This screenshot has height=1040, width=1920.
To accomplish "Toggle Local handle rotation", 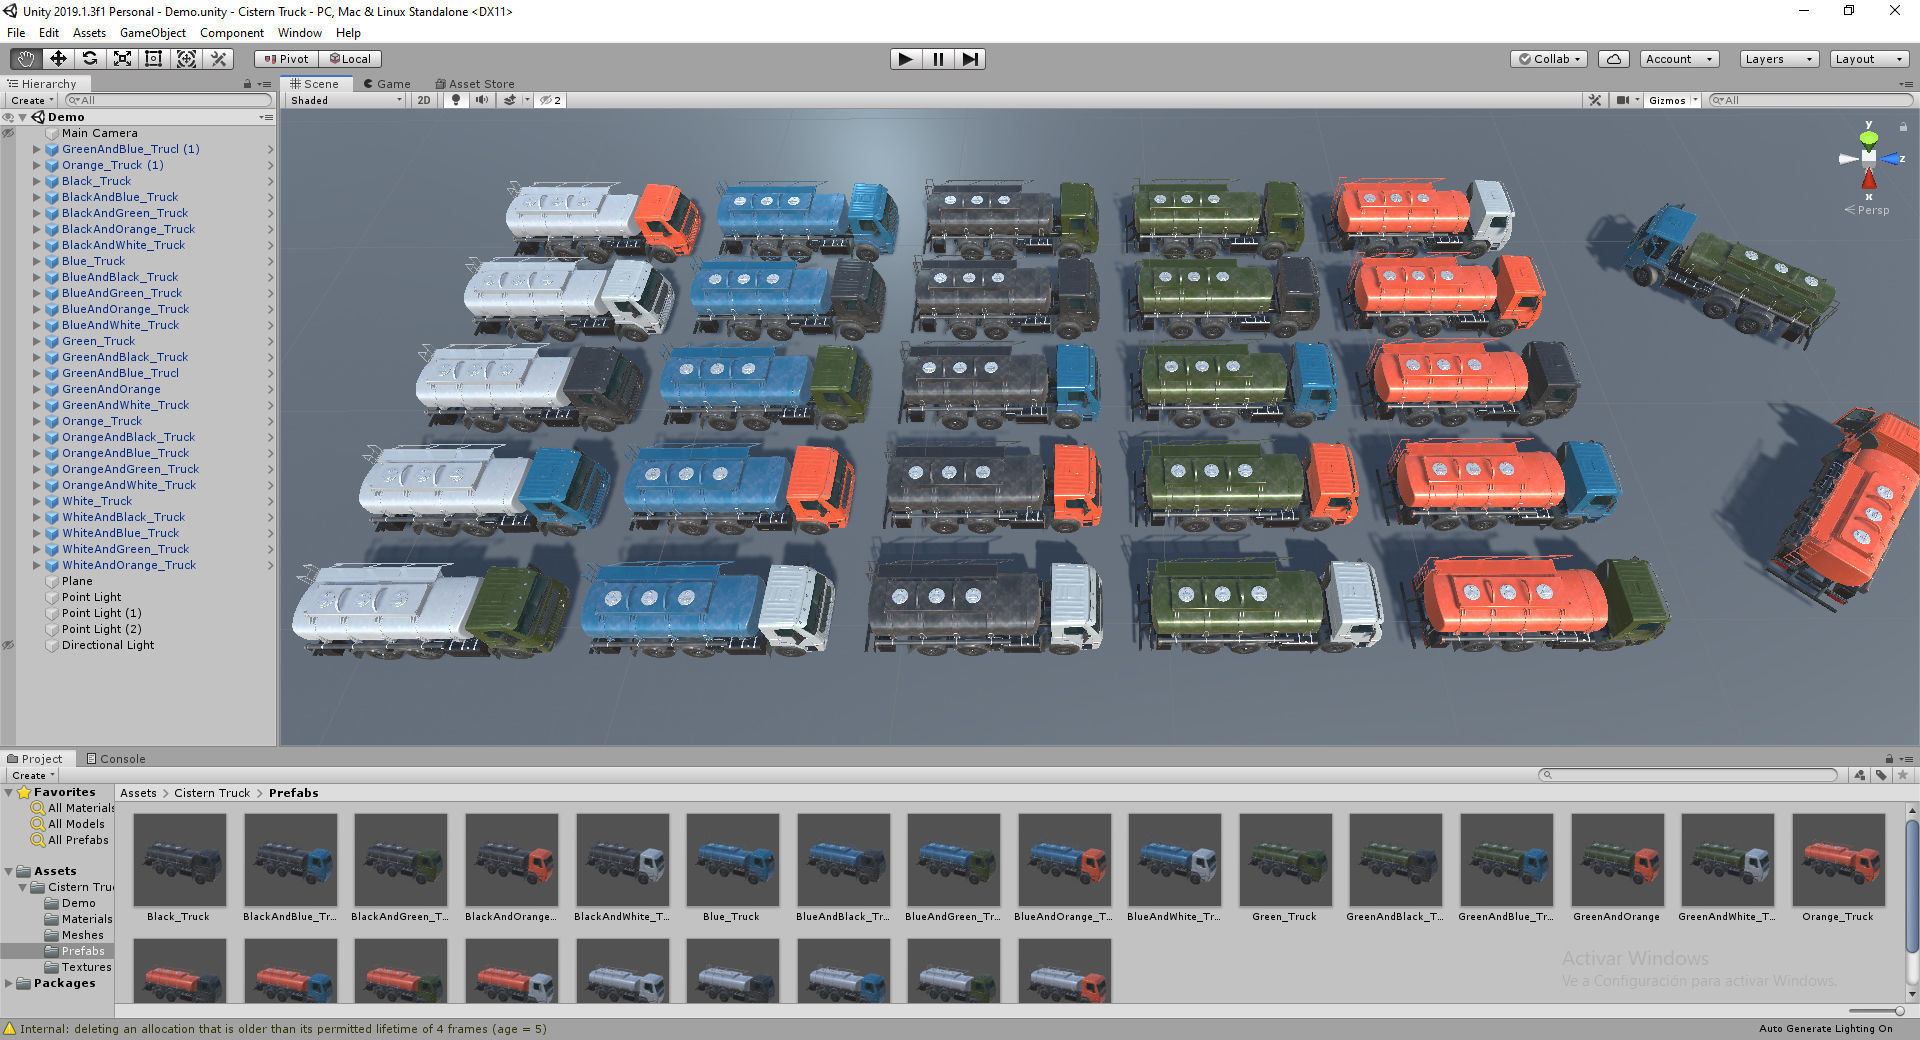I will coord(351,59).
